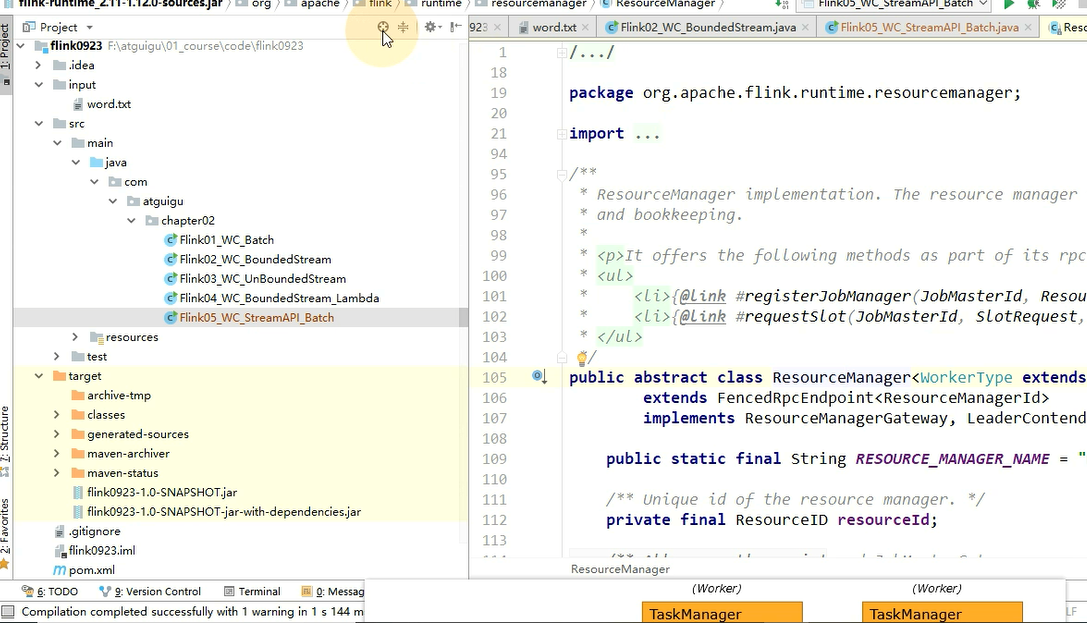Start debugging with the bug icon
The width and height of the screenshot is (1087, 623).
1033,5
